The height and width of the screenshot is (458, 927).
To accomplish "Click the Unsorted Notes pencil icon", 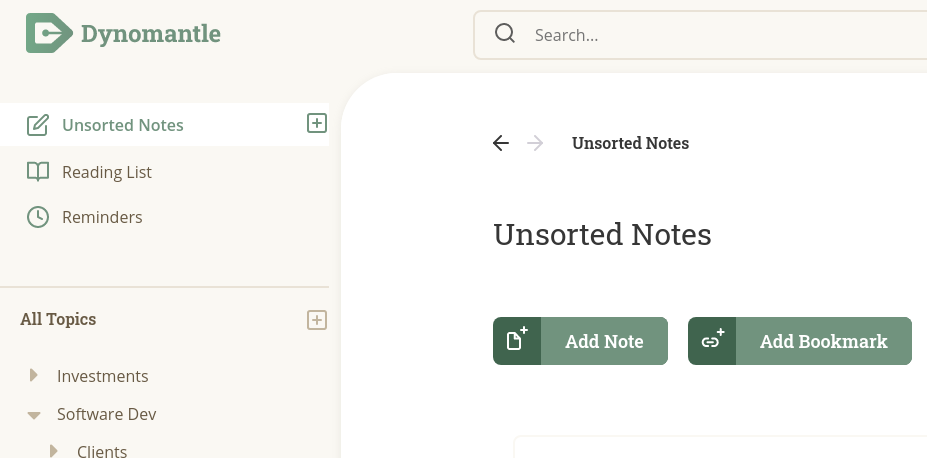I will click(38, 125).
